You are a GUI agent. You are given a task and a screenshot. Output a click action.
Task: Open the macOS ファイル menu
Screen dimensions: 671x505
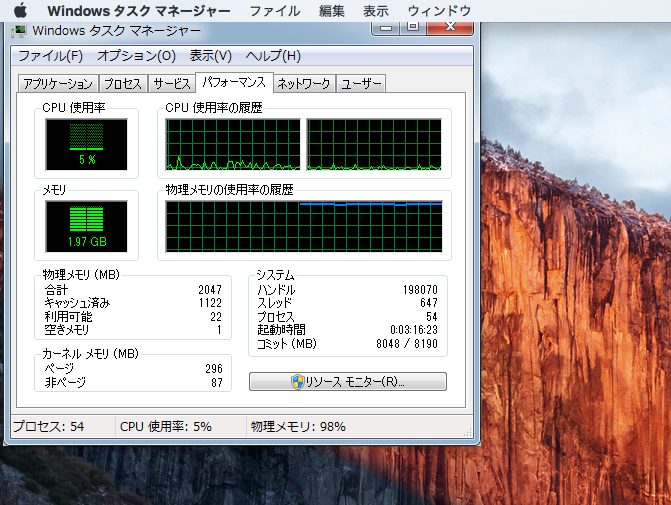[x=275, y=11]
